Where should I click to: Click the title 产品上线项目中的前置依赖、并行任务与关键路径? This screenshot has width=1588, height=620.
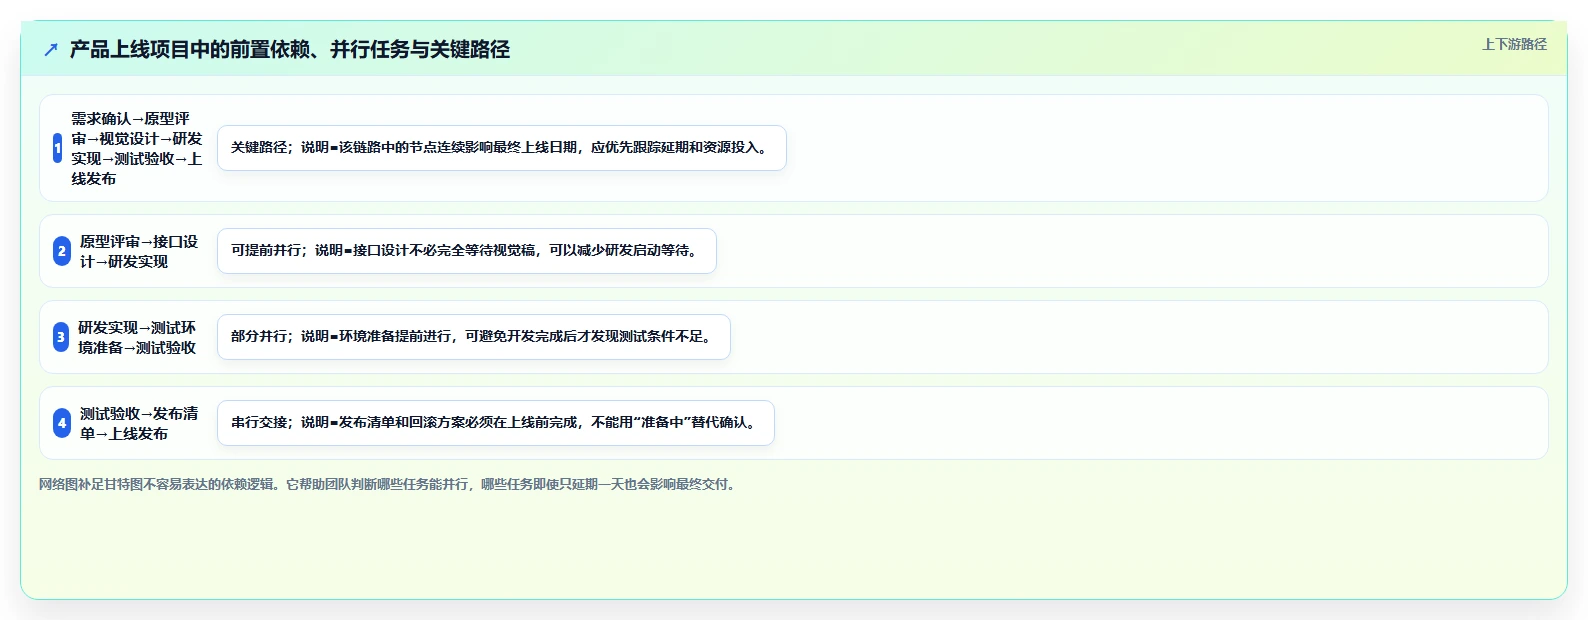click(x=290, y=49)
